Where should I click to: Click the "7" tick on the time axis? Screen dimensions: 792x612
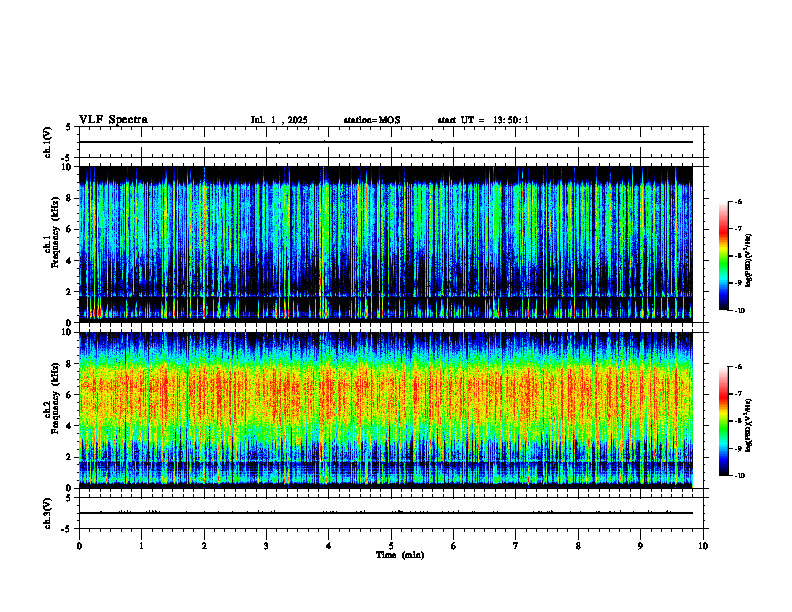pos(516,546)
